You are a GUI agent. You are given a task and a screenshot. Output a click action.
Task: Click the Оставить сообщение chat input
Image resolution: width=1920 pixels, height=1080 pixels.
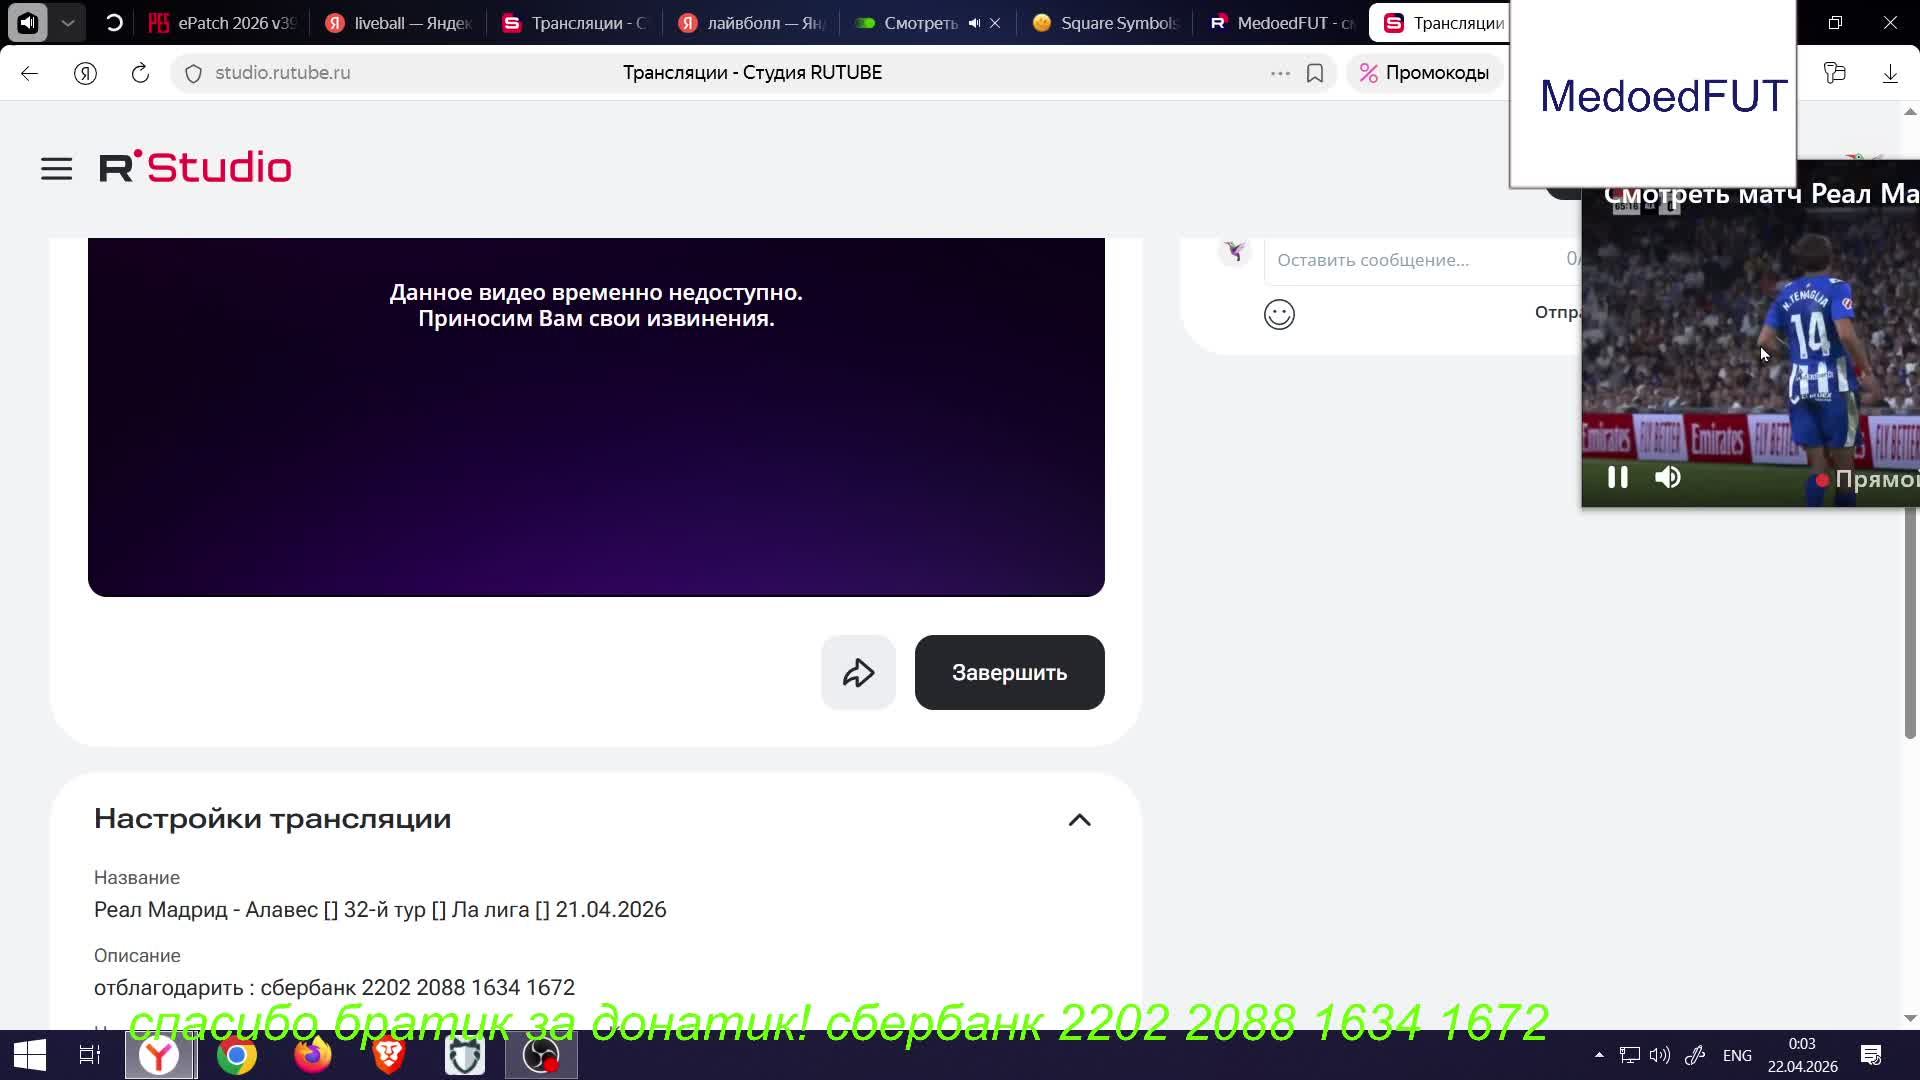click(x=1410, y=260)
